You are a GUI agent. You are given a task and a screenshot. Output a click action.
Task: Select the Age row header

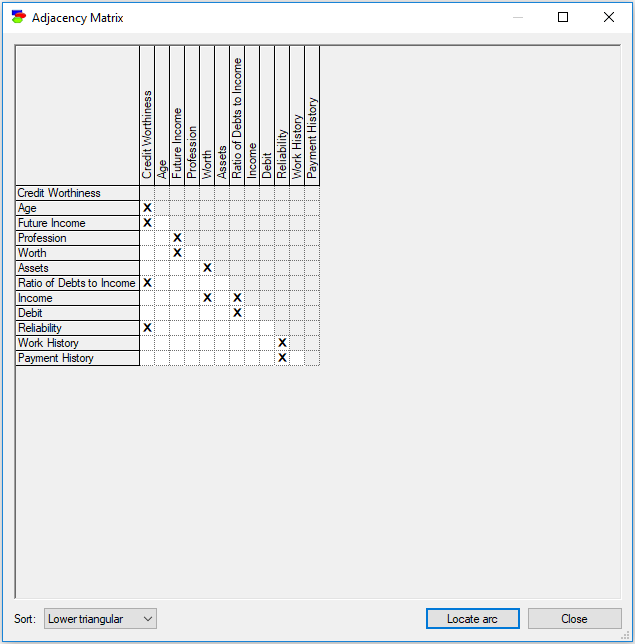pyautogui.click(x=78, y=208)
